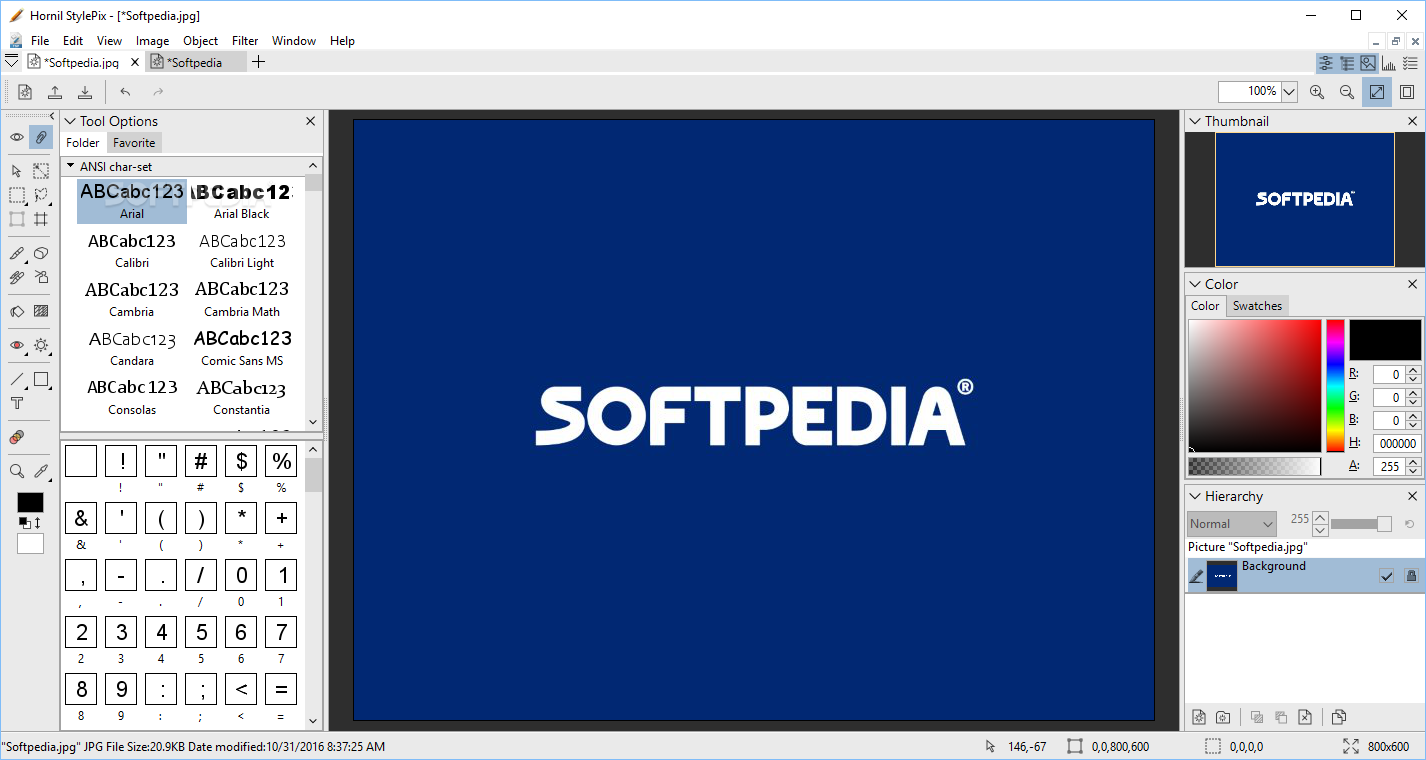The image size is (1426, 760).
Task: Open the zoom percentage dropdown
Action: (x=1289, y=92)
